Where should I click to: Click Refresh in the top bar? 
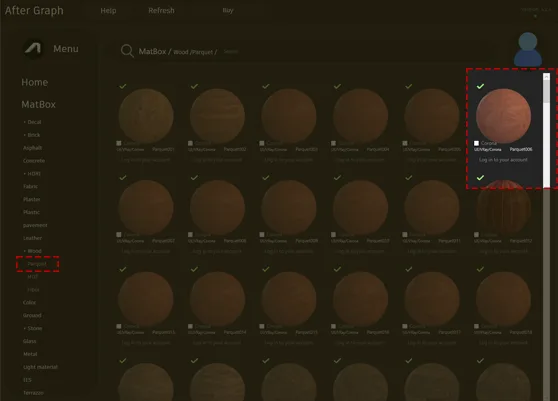(x=161, y=11)
